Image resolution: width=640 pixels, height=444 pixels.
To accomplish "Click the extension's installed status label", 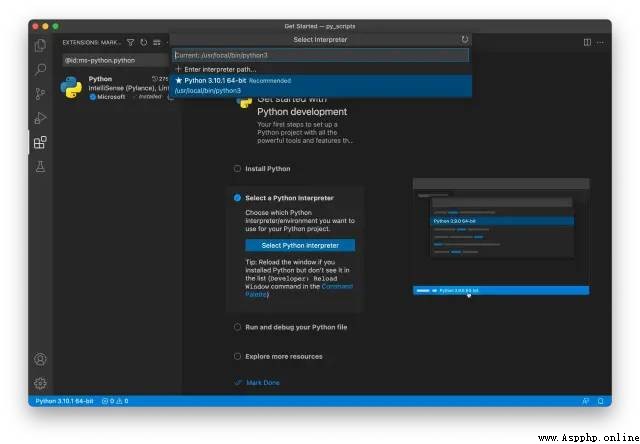I will 150,97.
